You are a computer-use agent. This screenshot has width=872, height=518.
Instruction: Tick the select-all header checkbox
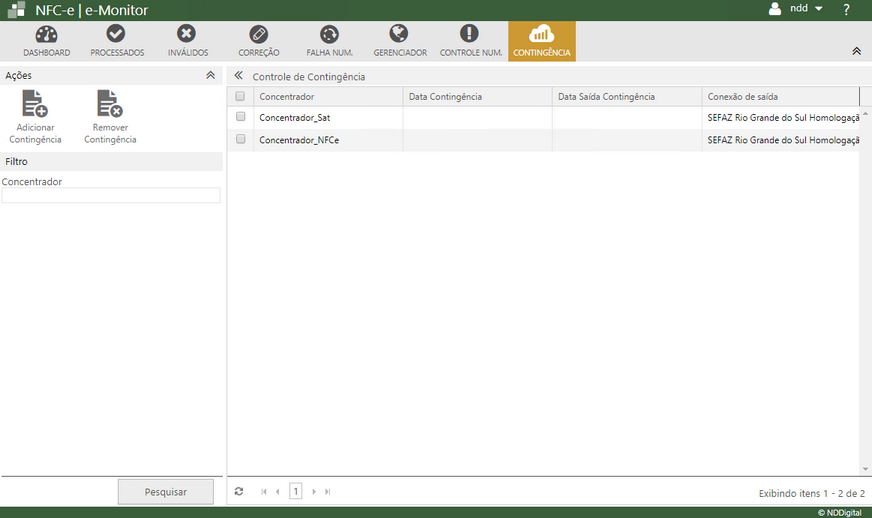240,97
